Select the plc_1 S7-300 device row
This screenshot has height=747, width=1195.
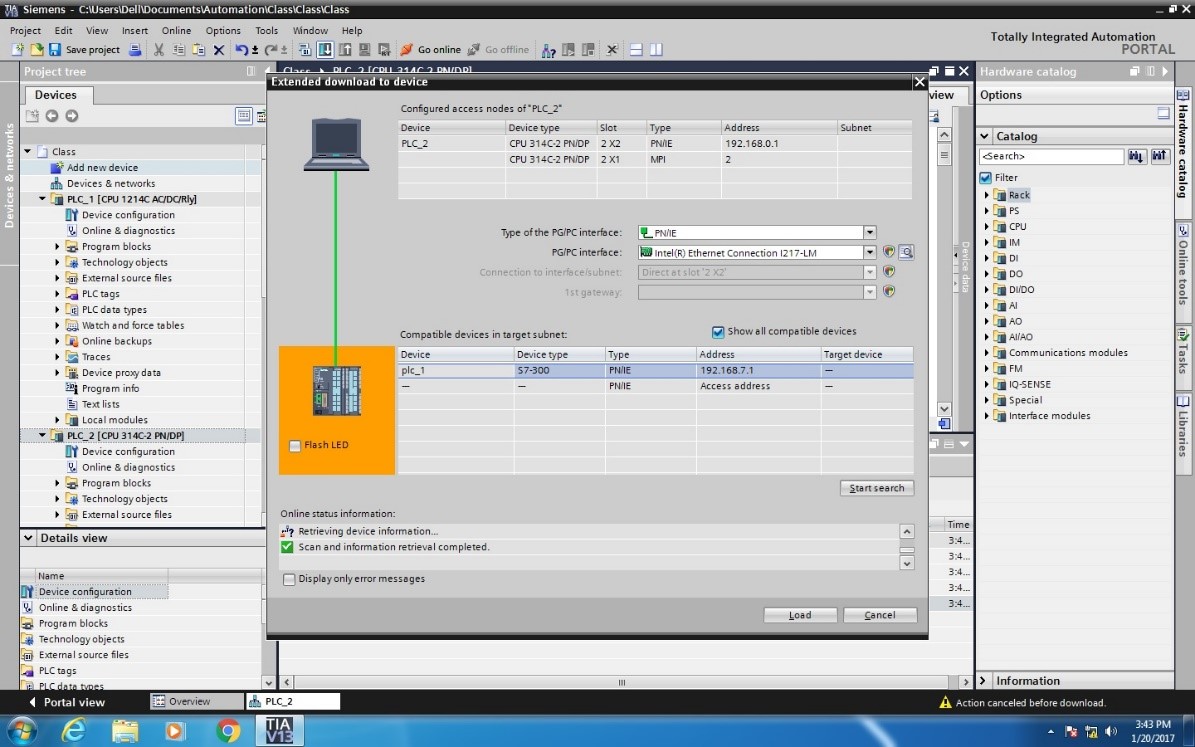click(x=655, y=370)
